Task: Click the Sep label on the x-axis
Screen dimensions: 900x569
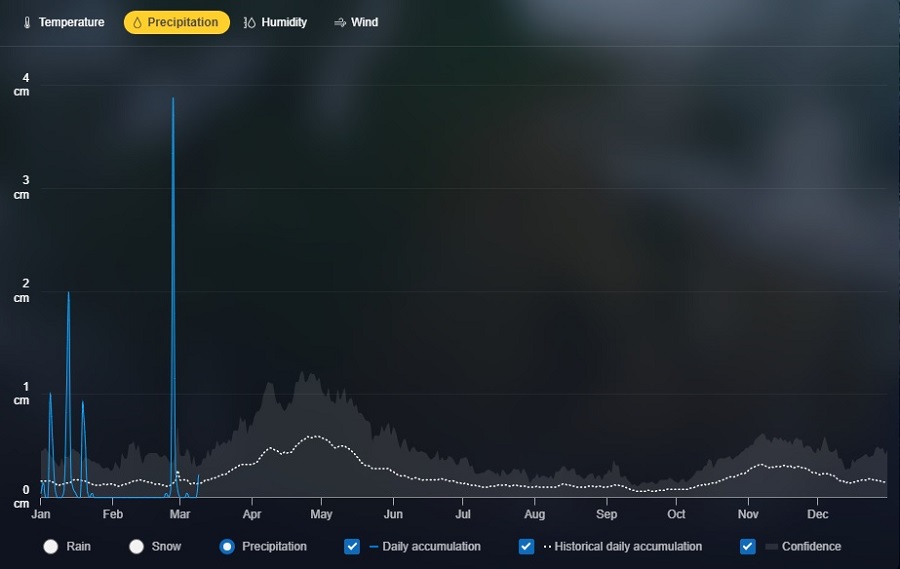Action: 606,515
